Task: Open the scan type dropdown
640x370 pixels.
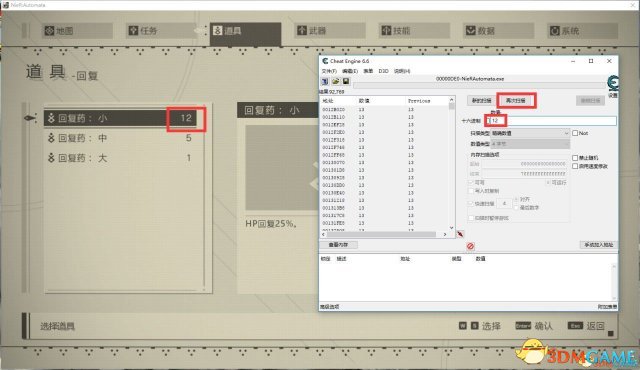Action: (x=530, y=133)
